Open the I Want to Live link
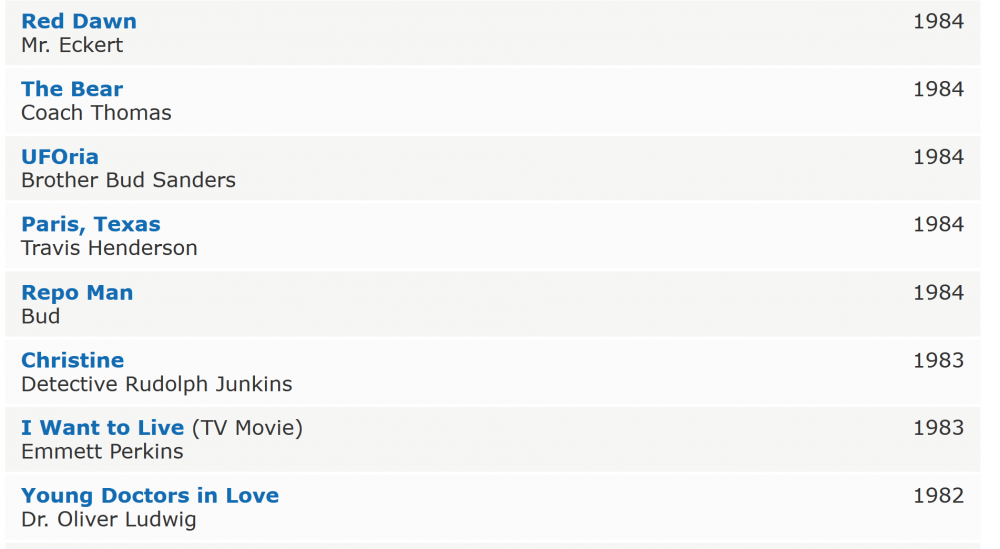This screenshot has height=549, width=1000. pyautogui.click(x=103, y=428)
